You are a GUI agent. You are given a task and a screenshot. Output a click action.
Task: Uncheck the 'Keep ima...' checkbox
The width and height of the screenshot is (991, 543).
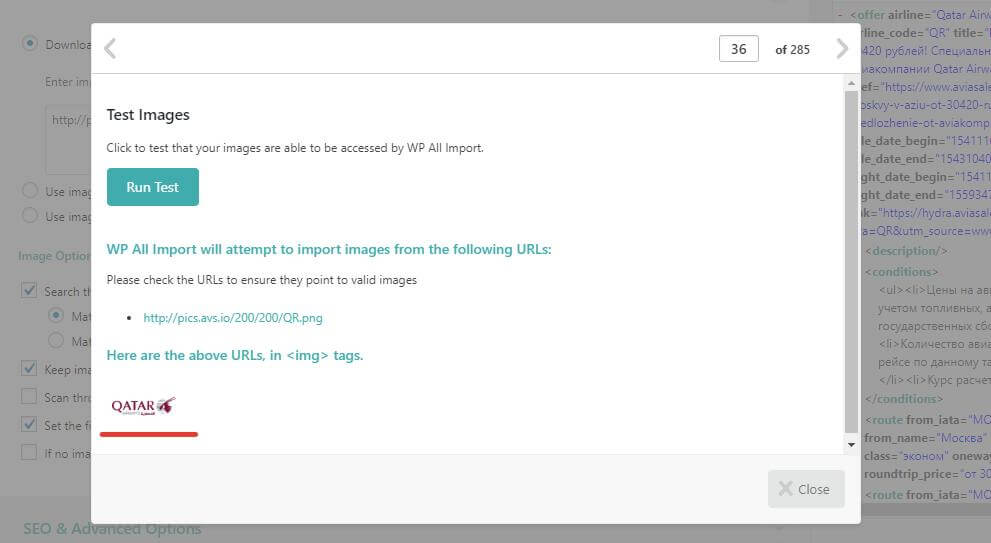click(x=30, y=369)
